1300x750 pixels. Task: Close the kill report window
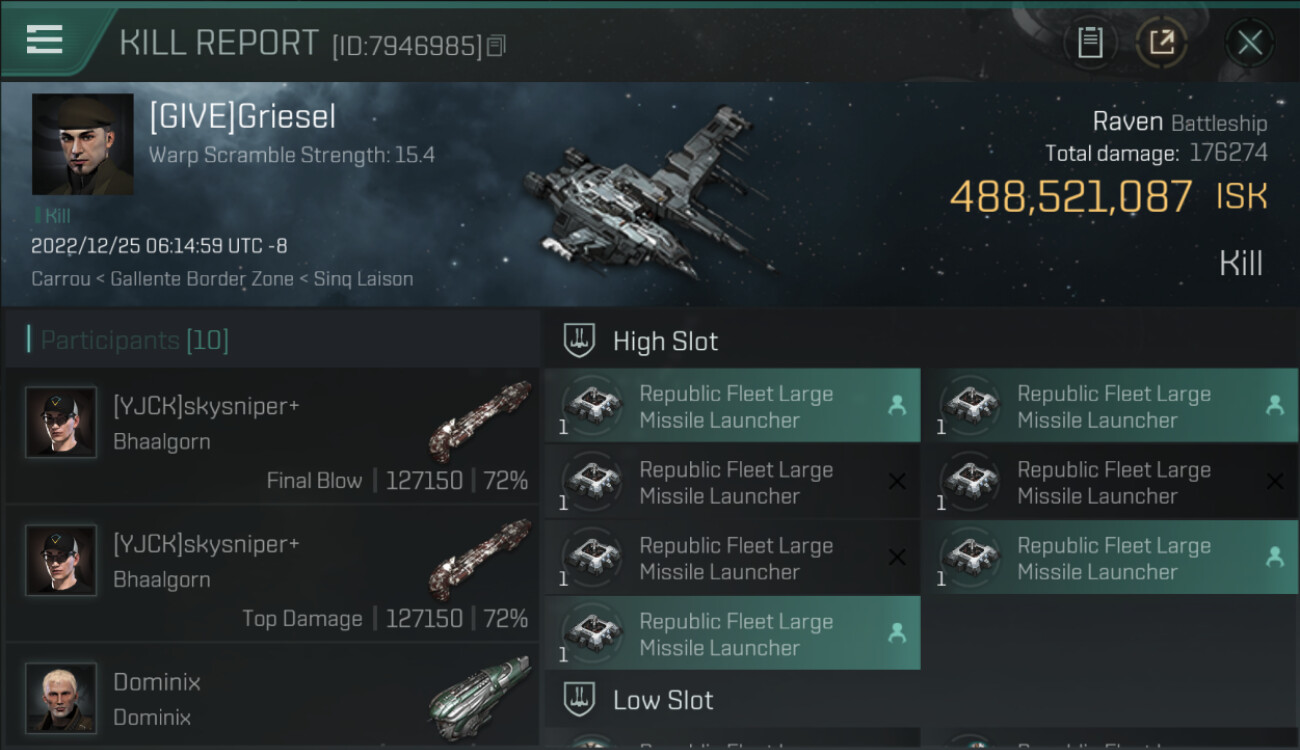point(1249,43)
